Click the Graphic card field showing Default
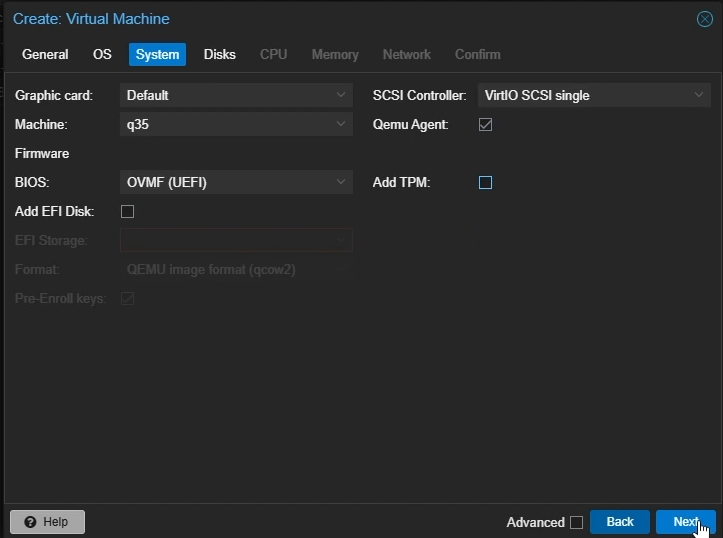723x538 pixels. [x=225, y=96]
